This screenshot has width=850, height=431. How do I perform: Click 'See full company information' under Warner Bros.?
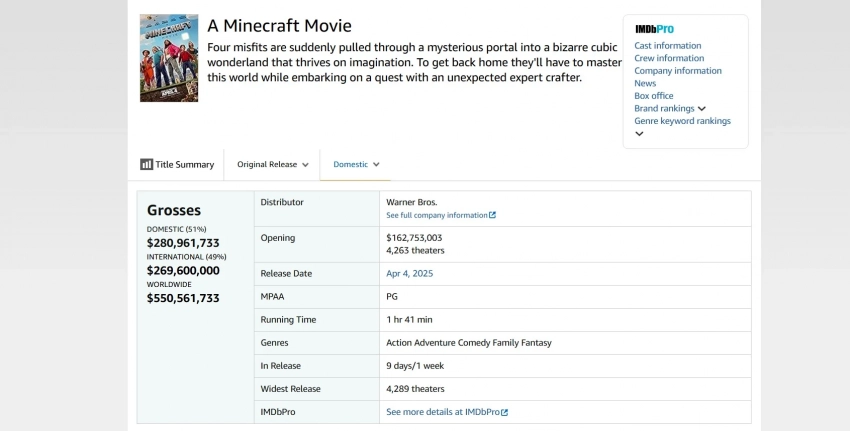(x=436, y=215)
